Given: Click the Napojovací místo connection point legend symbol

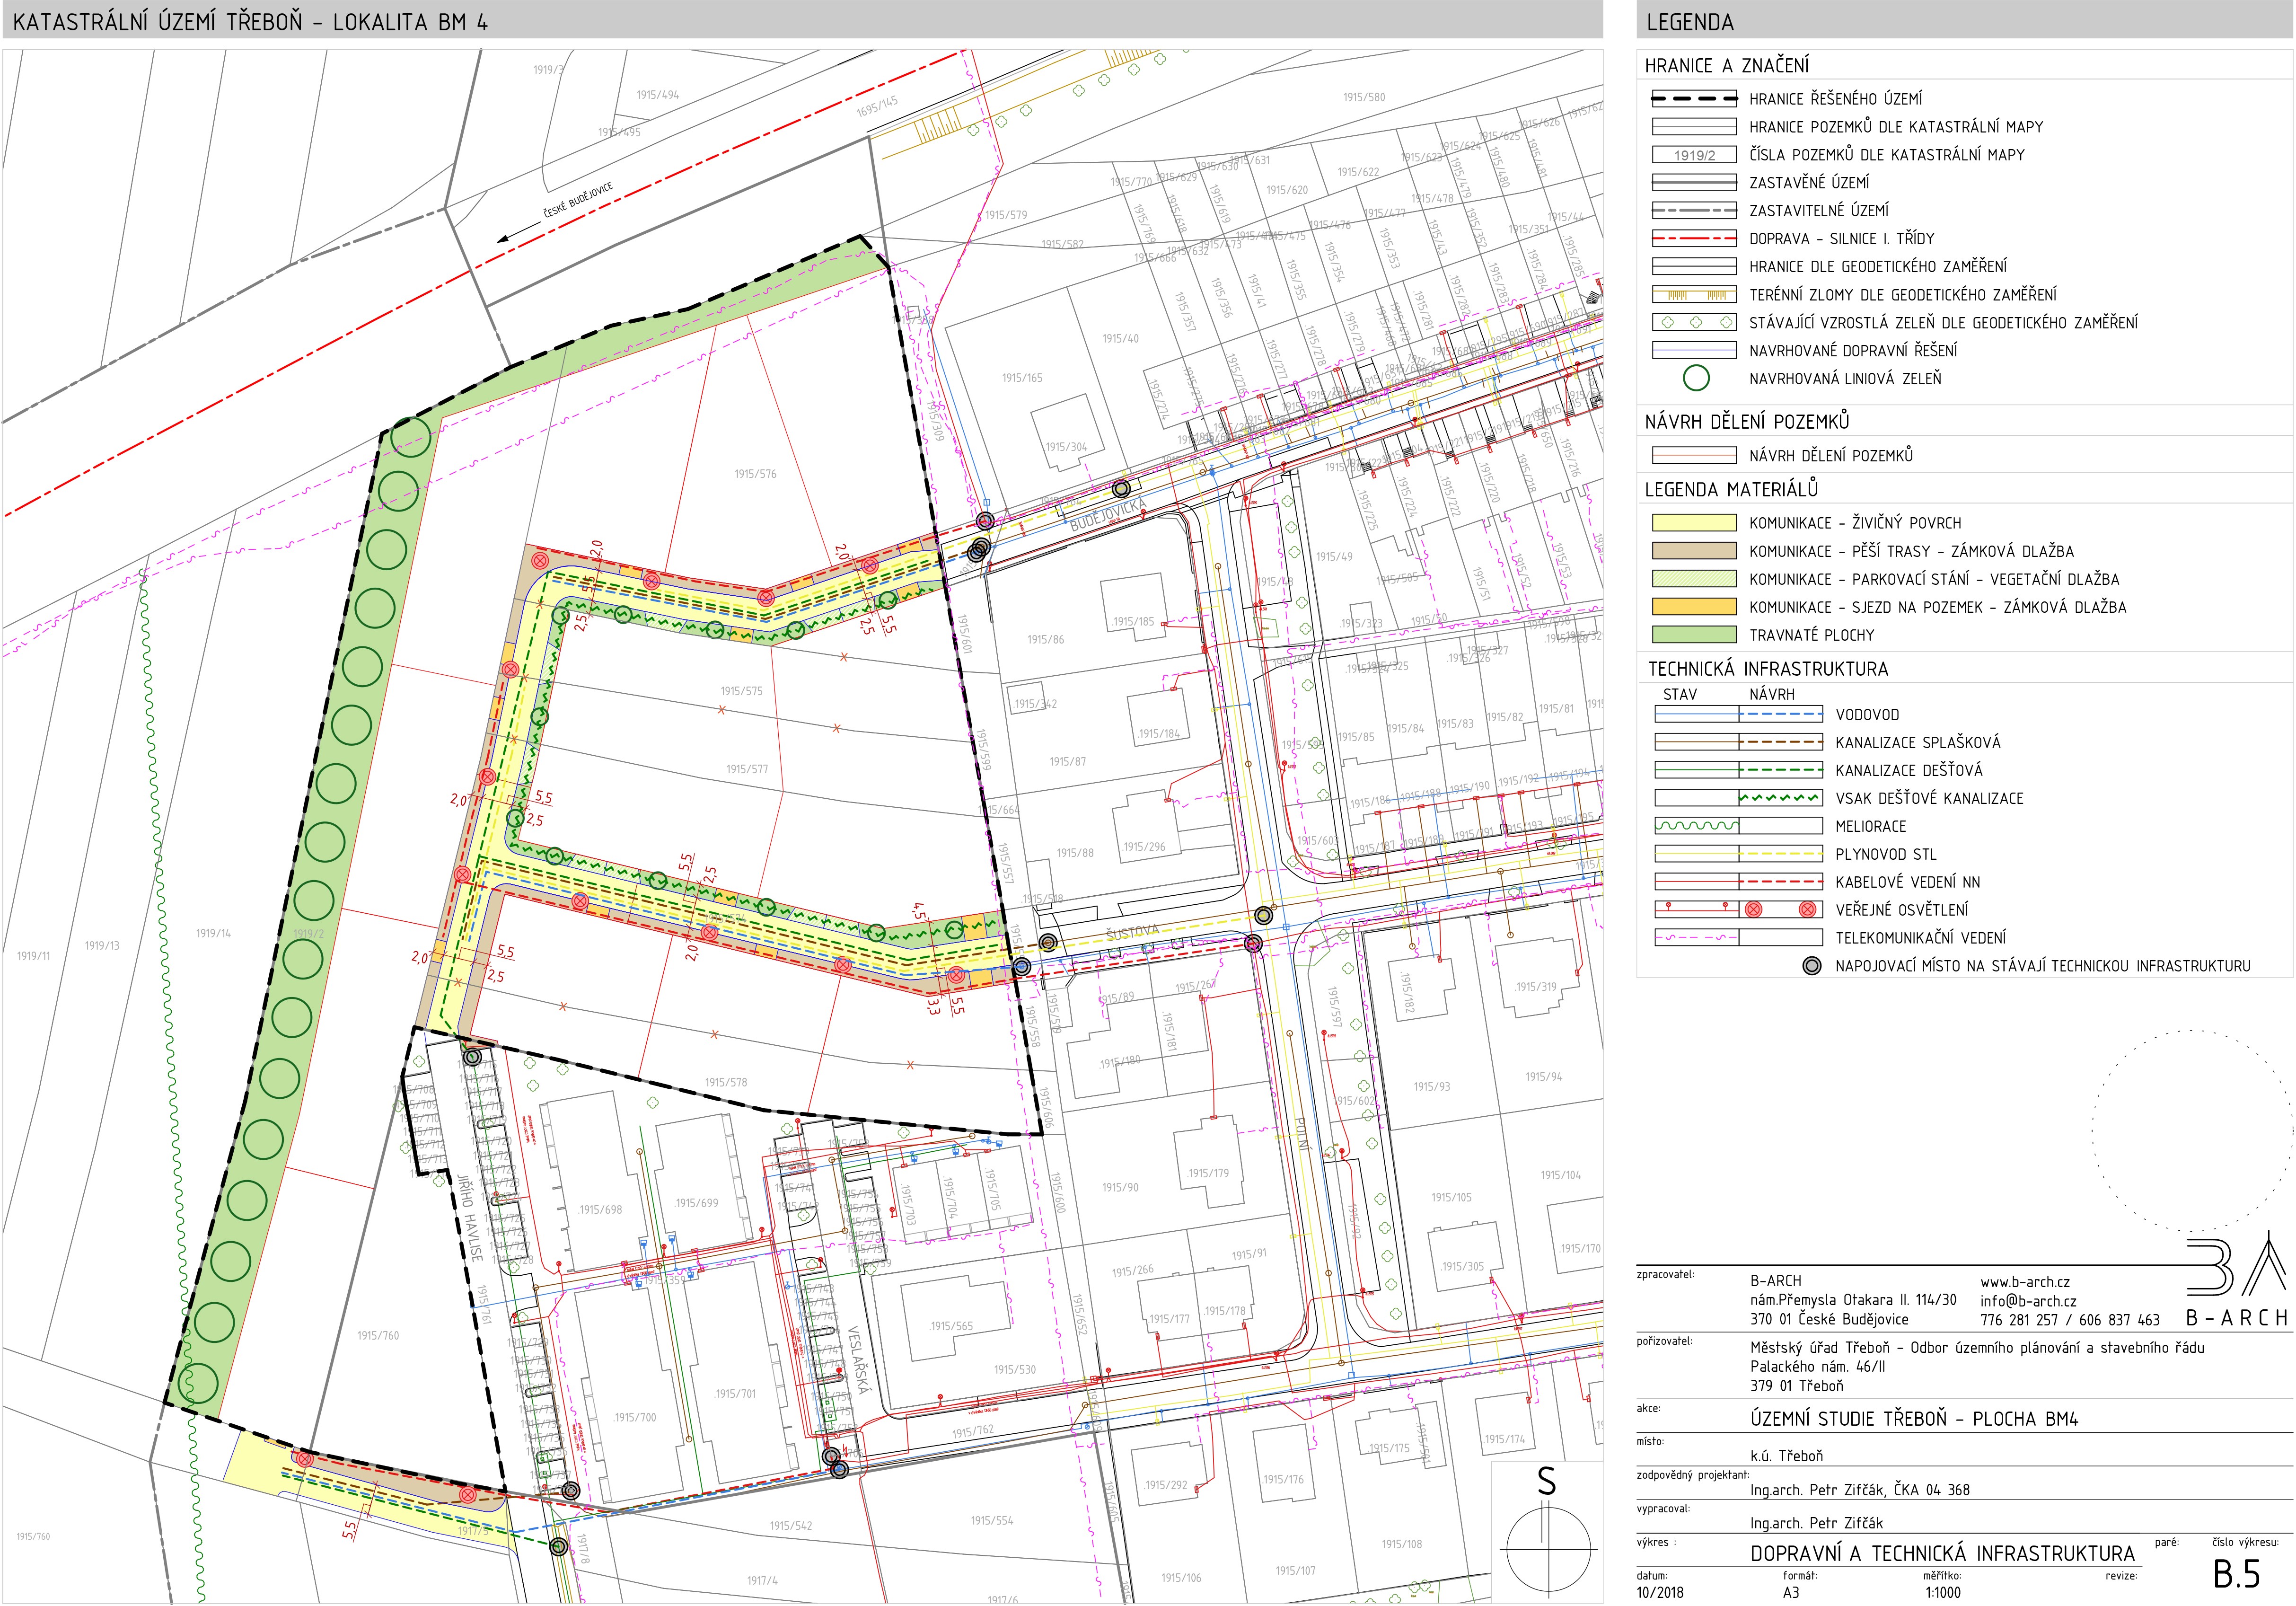Looking at the screenshot, I should tap(1811, 966).
